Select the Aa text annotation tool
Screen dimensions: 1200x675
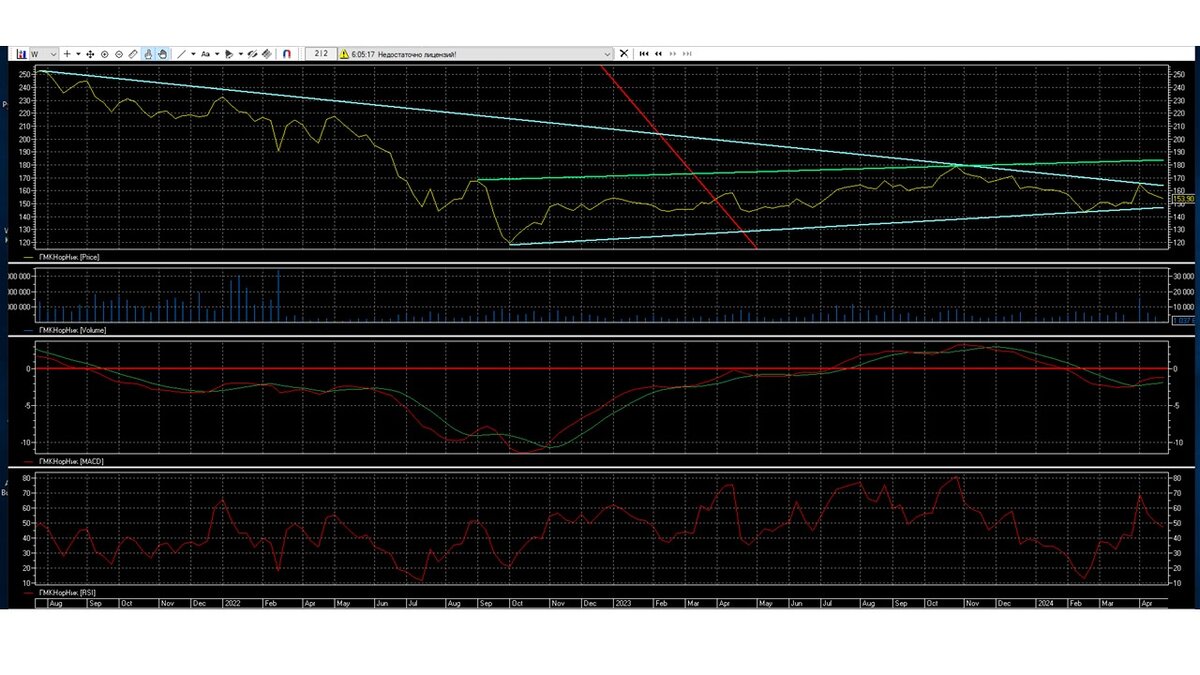point(205,54)
